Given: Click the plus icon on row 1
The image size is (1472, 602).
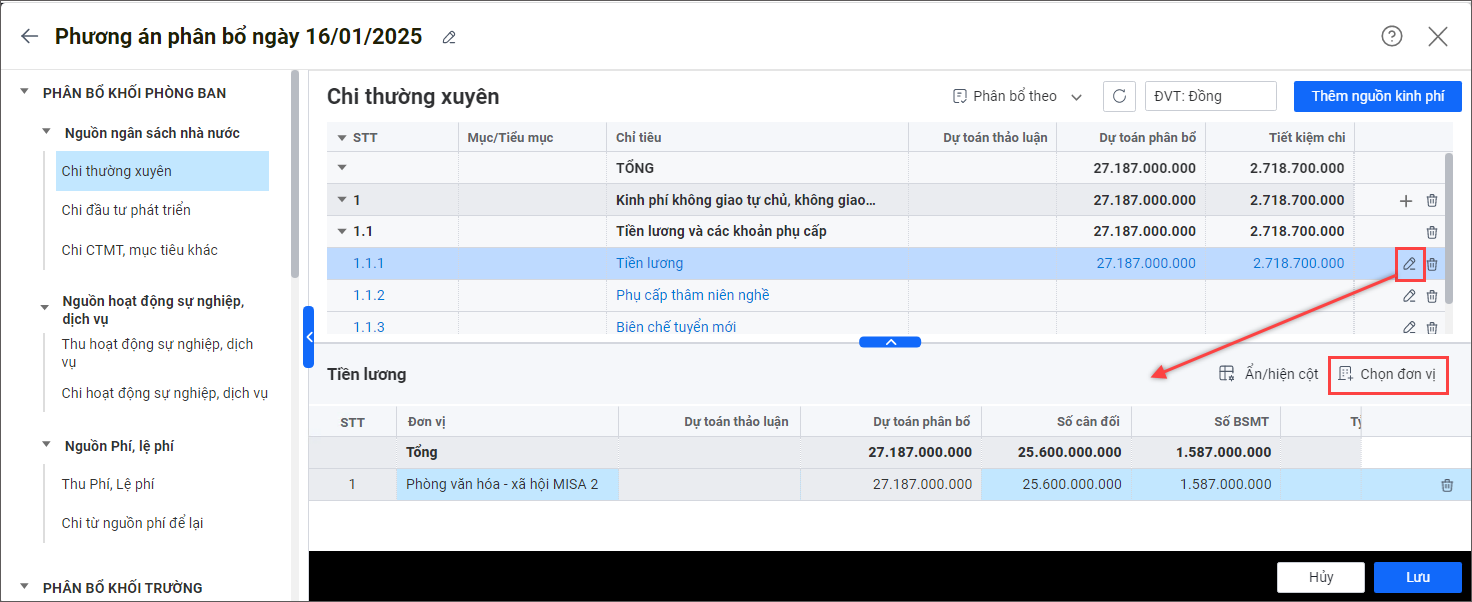Looking at the screenshot, I should coord(1405,201).
